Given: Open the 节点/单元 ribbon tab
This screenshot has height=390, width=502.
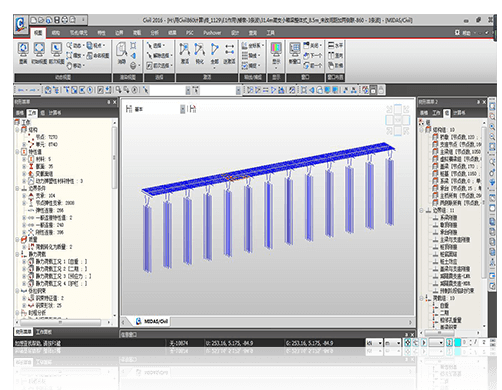Looking at the screenshot, I should [79, 33].
